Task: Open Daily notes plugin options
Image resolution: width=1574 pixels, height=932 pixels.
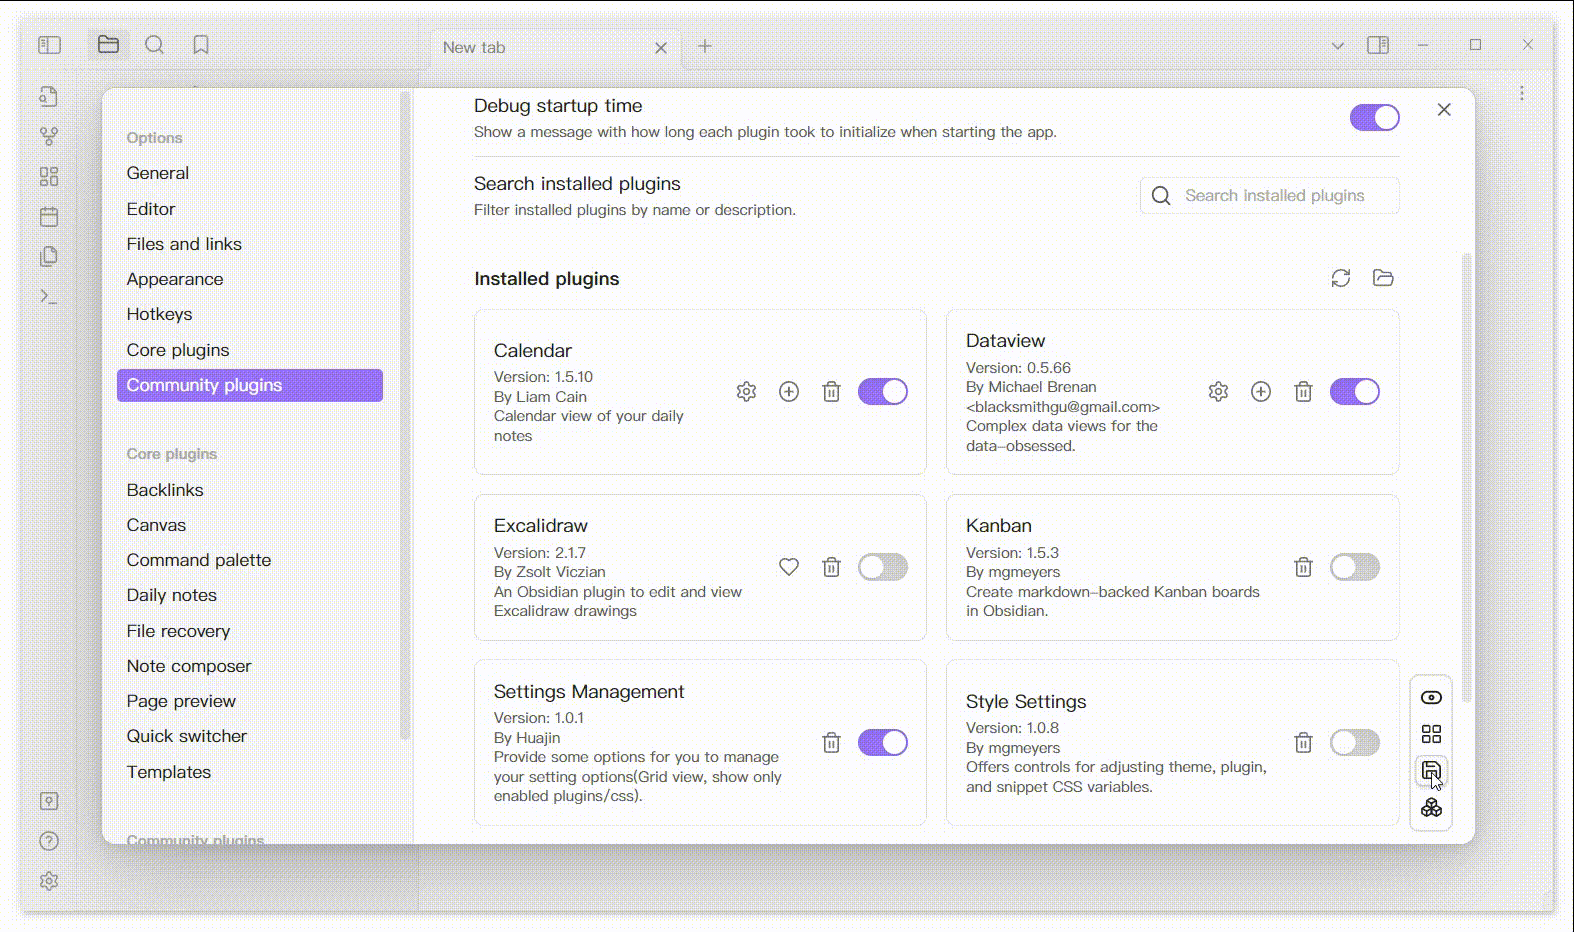Action: pyautogui.click(x=250, y=595)
